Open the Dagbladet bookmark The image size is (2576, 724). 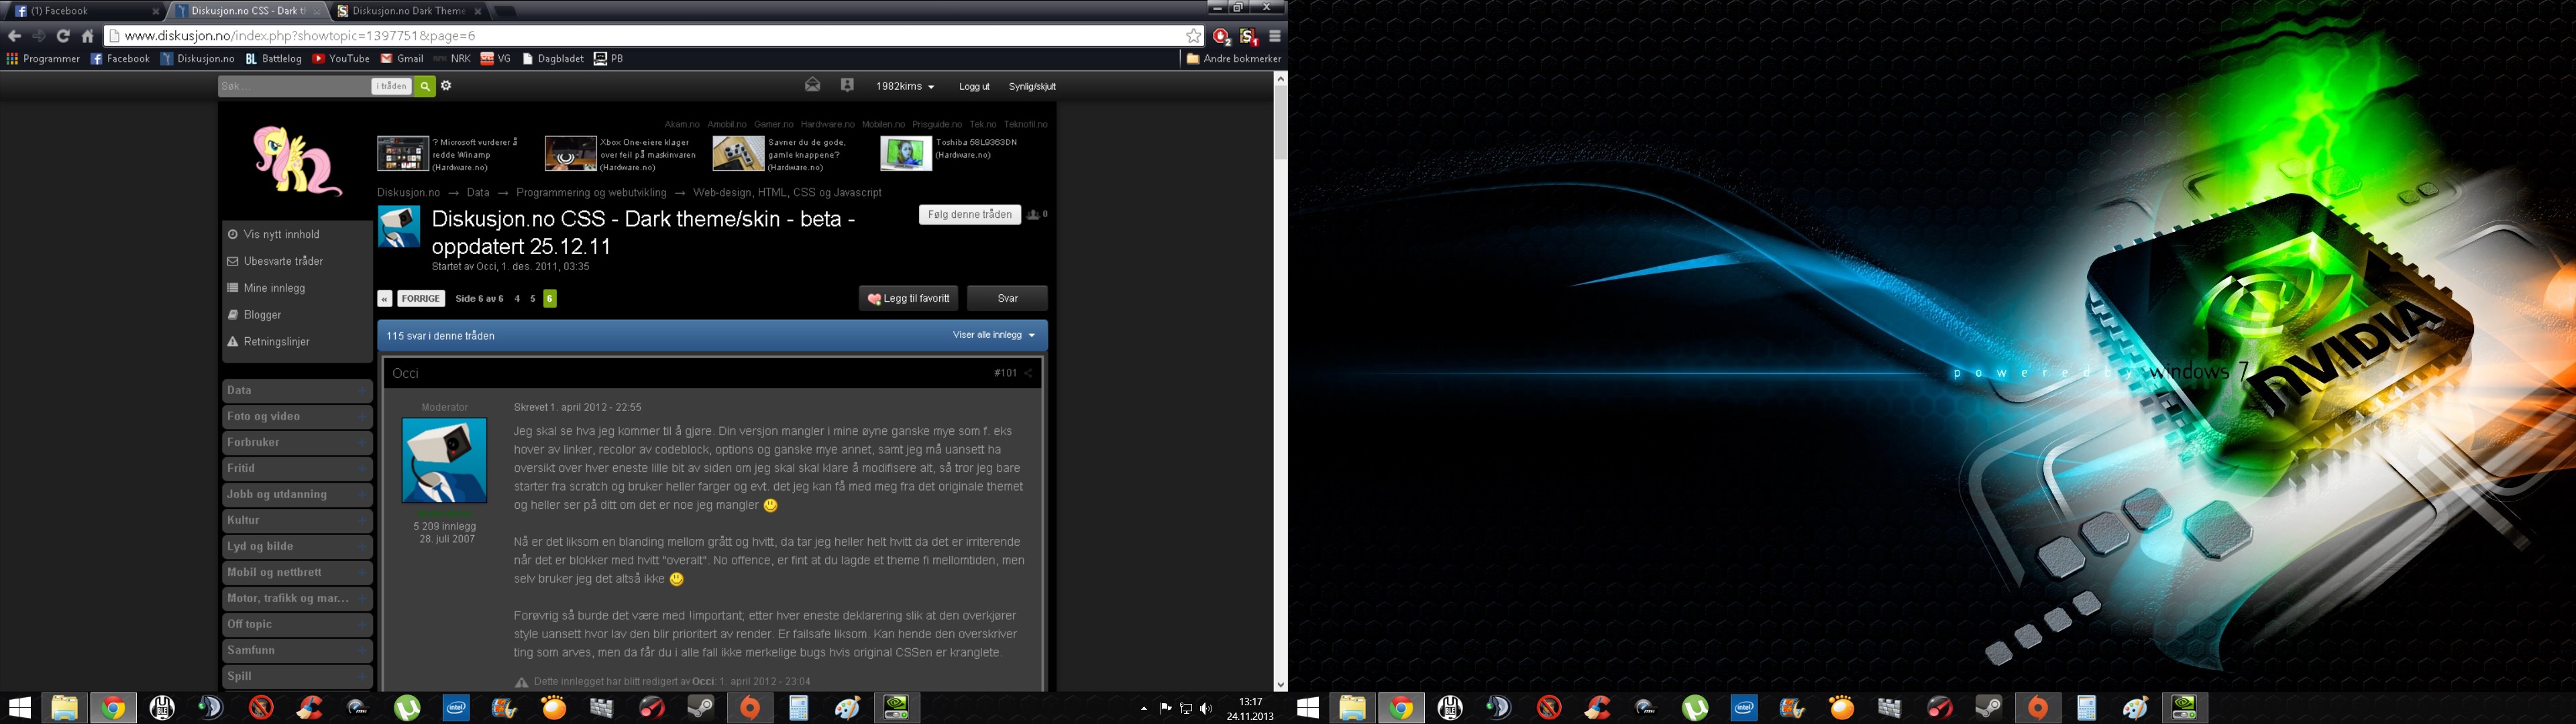pos(553,59)
